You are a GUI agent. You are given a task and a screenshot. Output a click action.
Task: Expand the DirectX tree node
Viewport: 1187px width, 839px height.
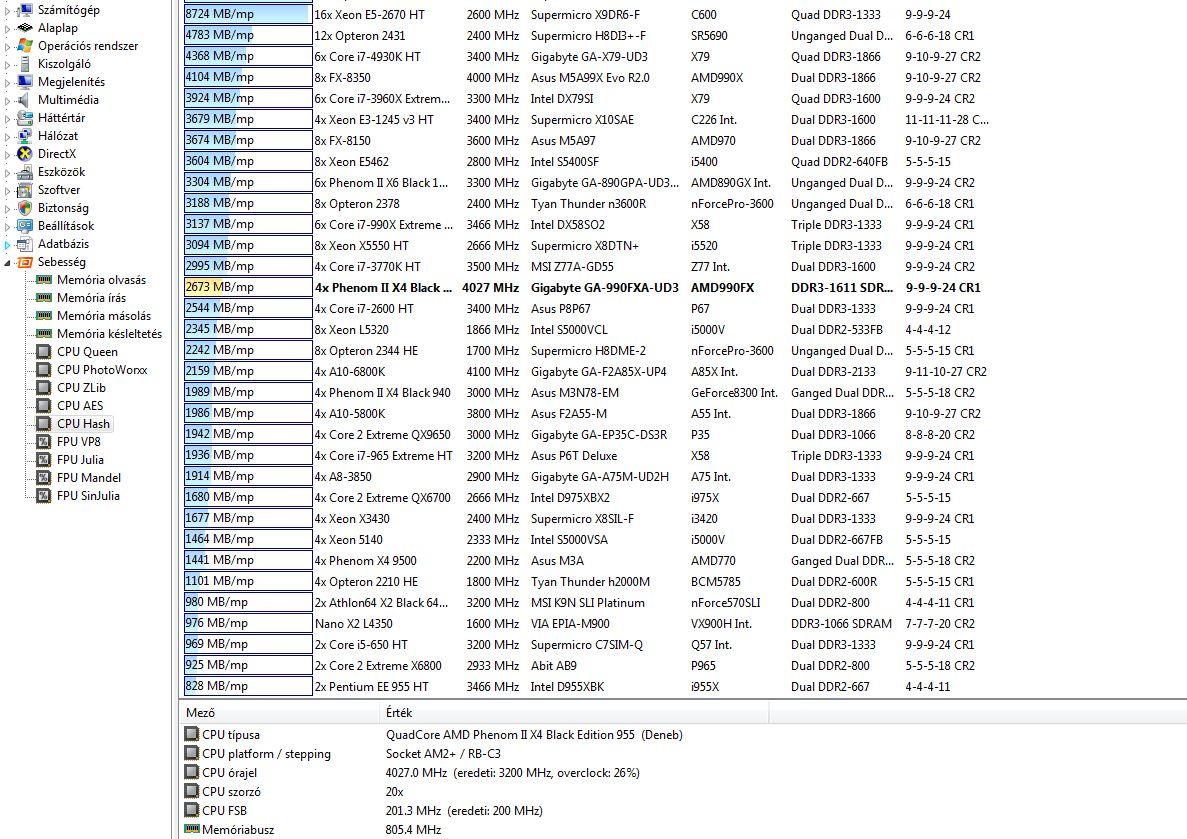[8, 154]
